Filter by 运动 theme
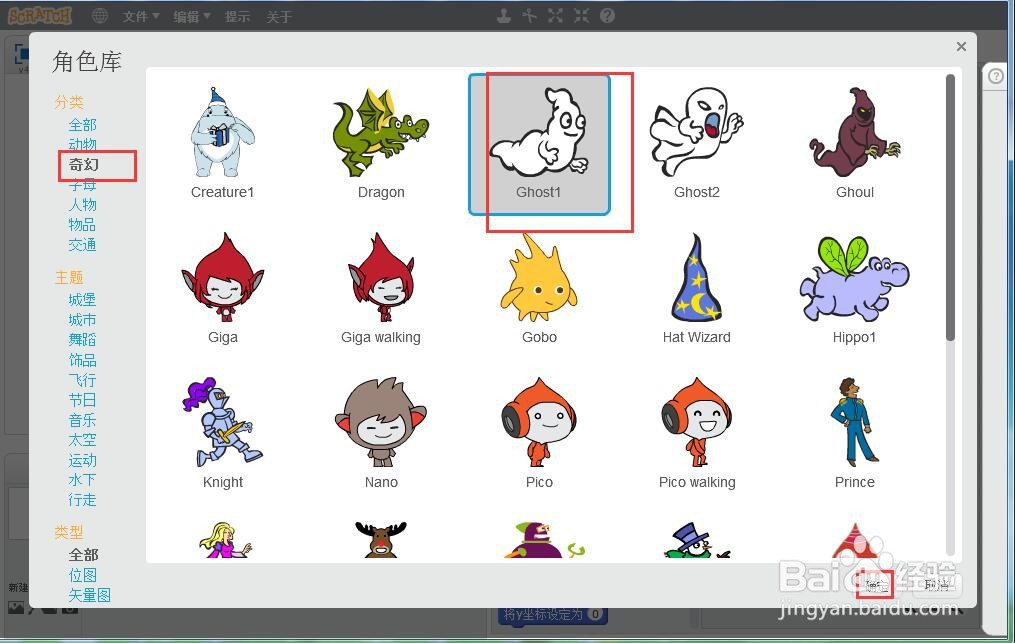The width and height of the screenshot is (1015, 643). [82, 460]
